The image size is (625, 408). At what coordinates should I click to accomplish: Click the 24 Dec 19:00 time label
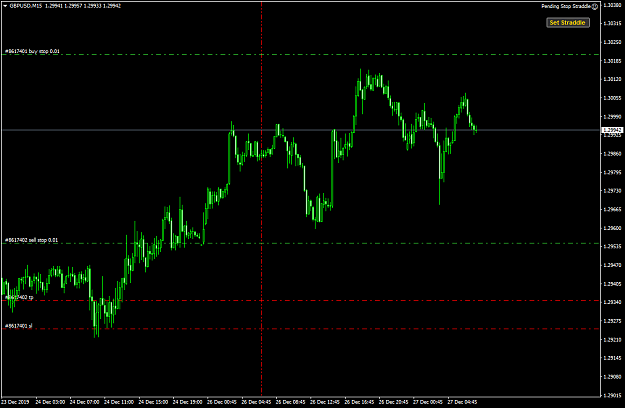187,402
